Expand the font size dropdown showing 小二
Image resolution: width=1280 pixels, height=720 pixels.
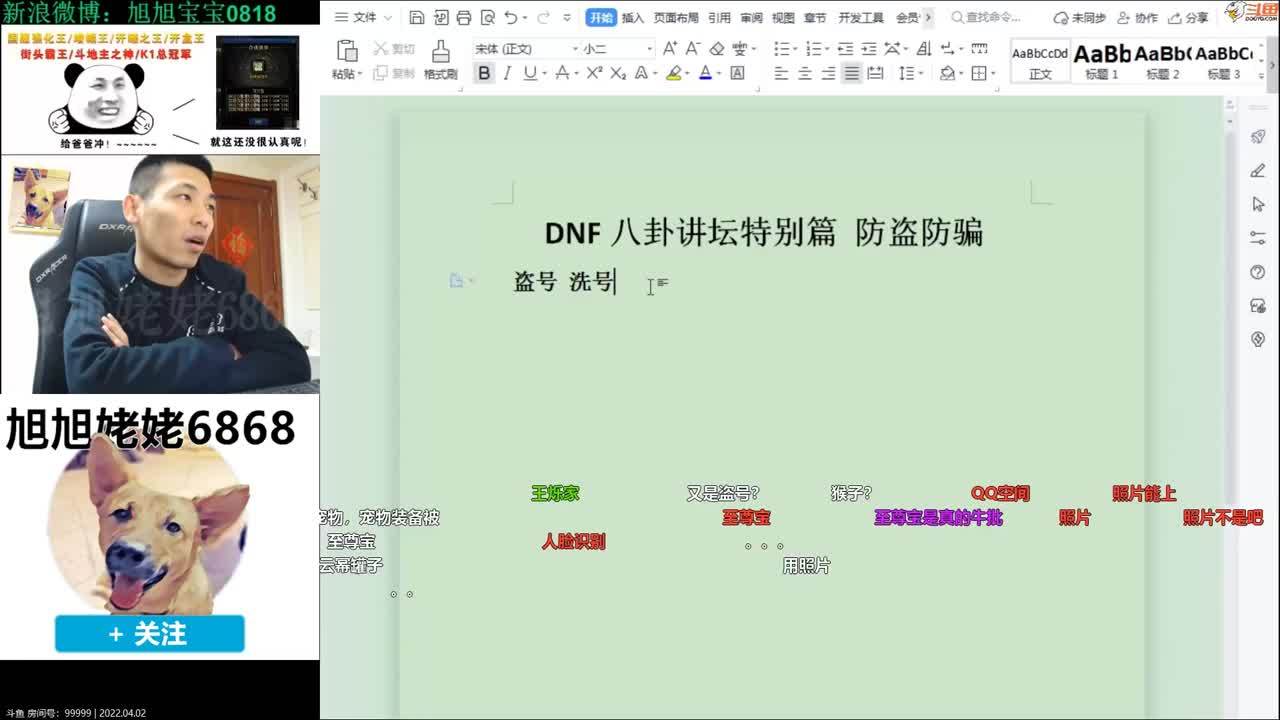tap(617, 49)
